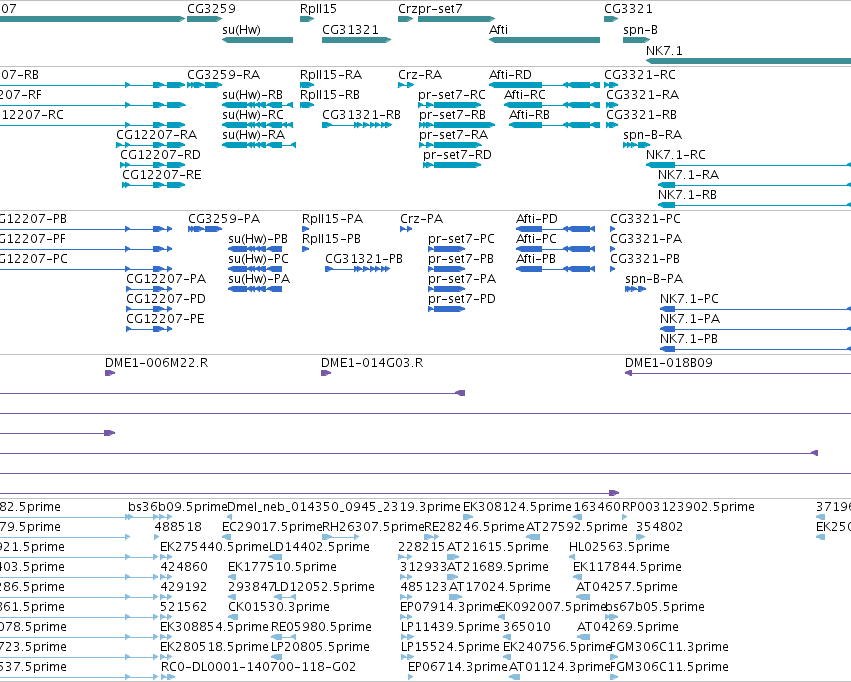Click the RpII15 gene label
Viewport: 851px width, 682px height.
(318, 9)
